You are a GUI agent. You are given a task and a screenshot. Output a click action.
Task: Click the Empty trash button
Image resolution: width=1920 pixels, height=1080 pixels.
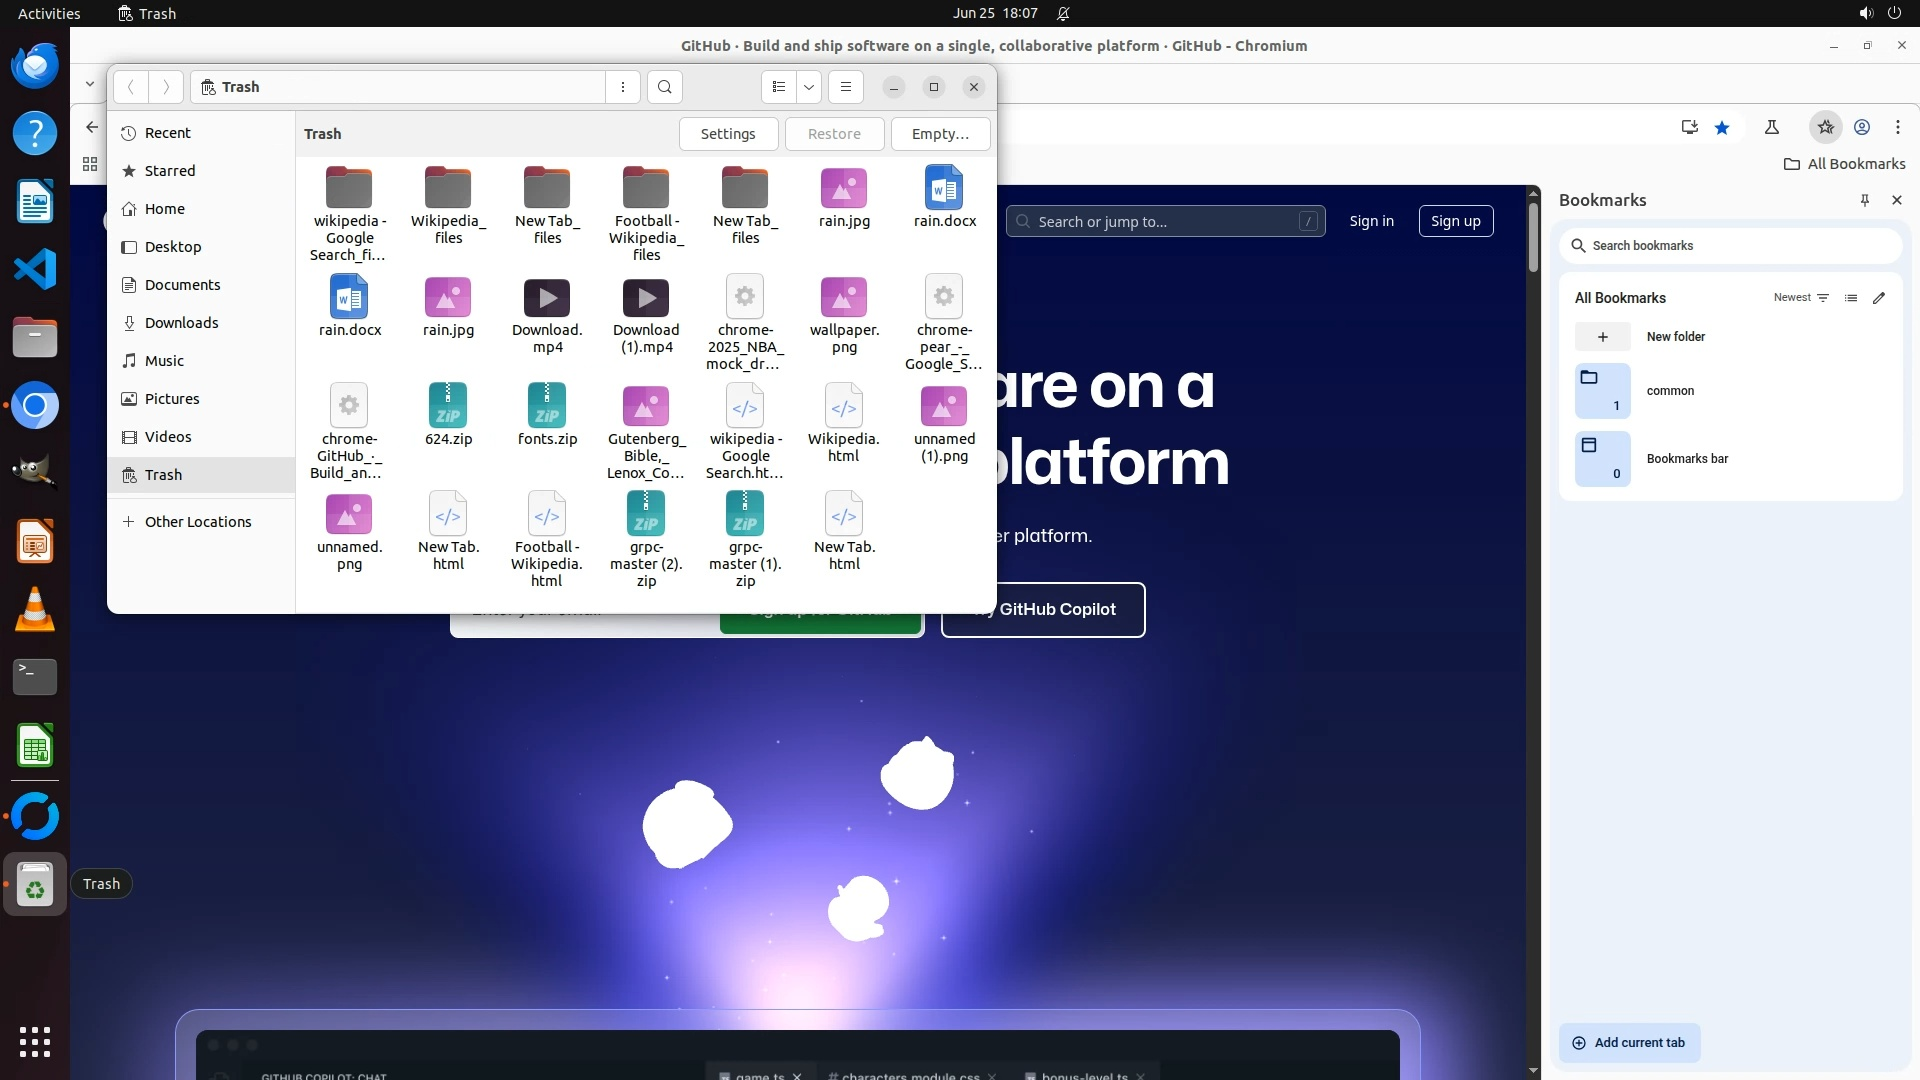[x=940, y=134]
